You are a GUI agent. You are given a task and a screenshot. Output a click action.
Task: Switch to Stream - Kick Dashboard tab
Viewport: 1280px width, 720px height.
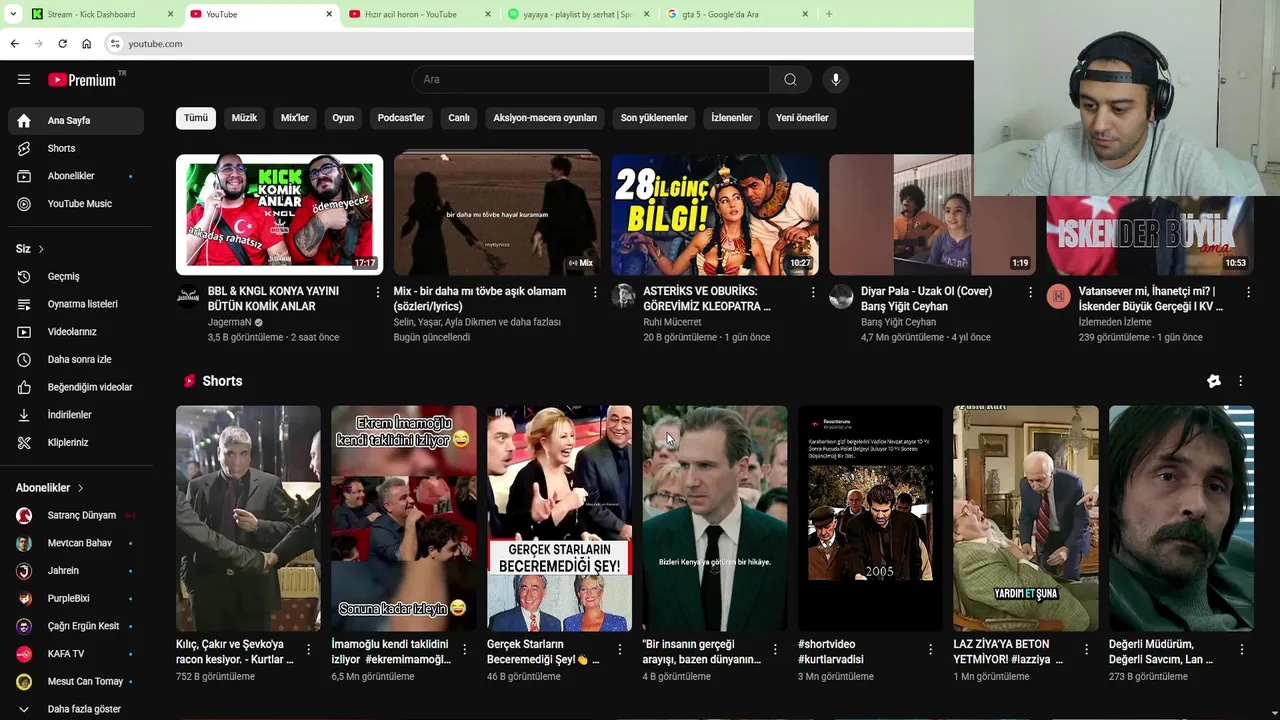pos(100,14)
